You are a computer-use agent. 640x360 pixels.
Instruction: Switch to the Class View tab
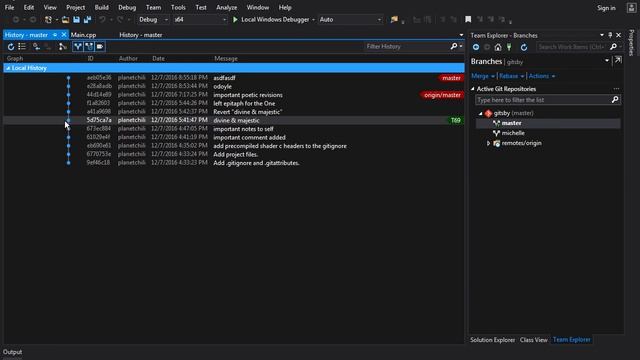click(533, 340)
